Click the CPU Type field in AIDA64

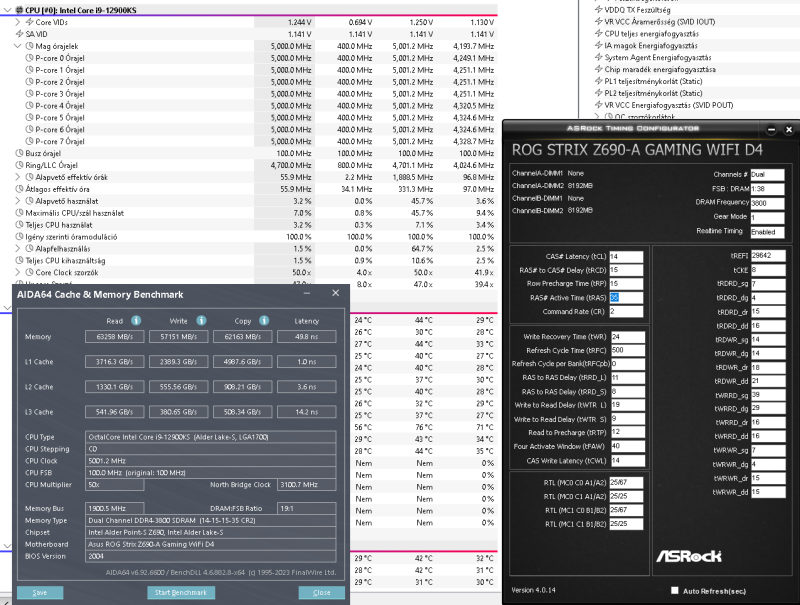click(210, 437)
